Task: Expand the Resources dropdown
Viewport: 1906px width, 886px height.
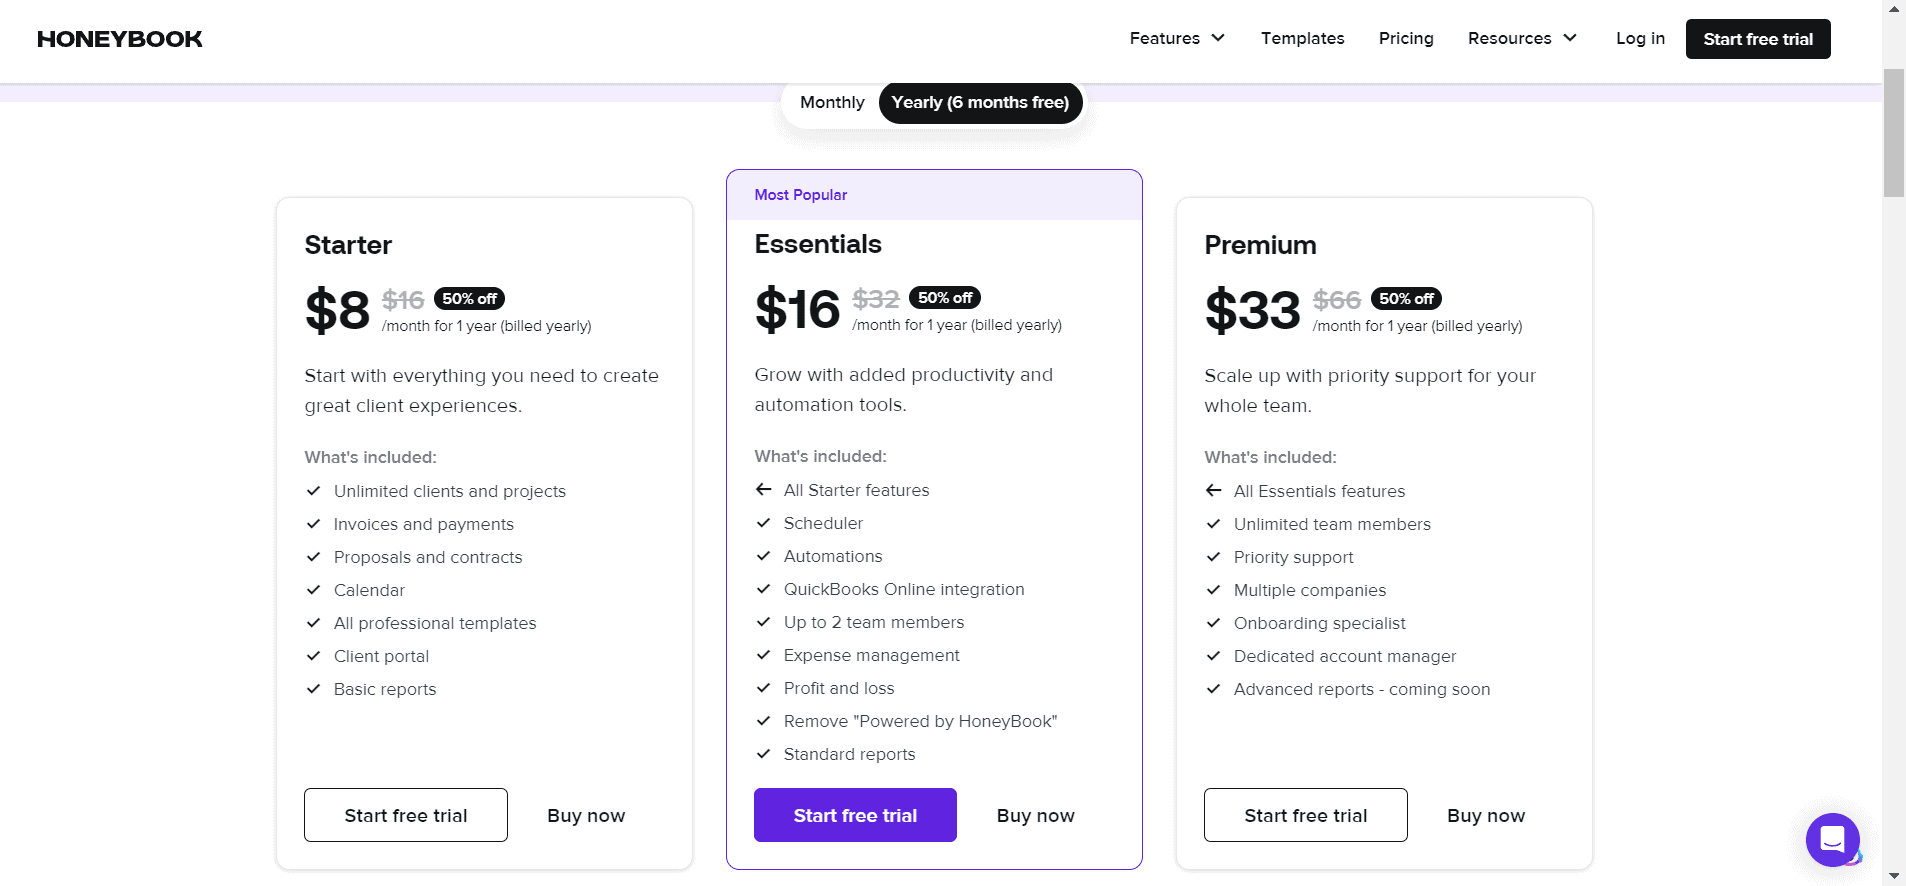Action: click(1521, 38)
